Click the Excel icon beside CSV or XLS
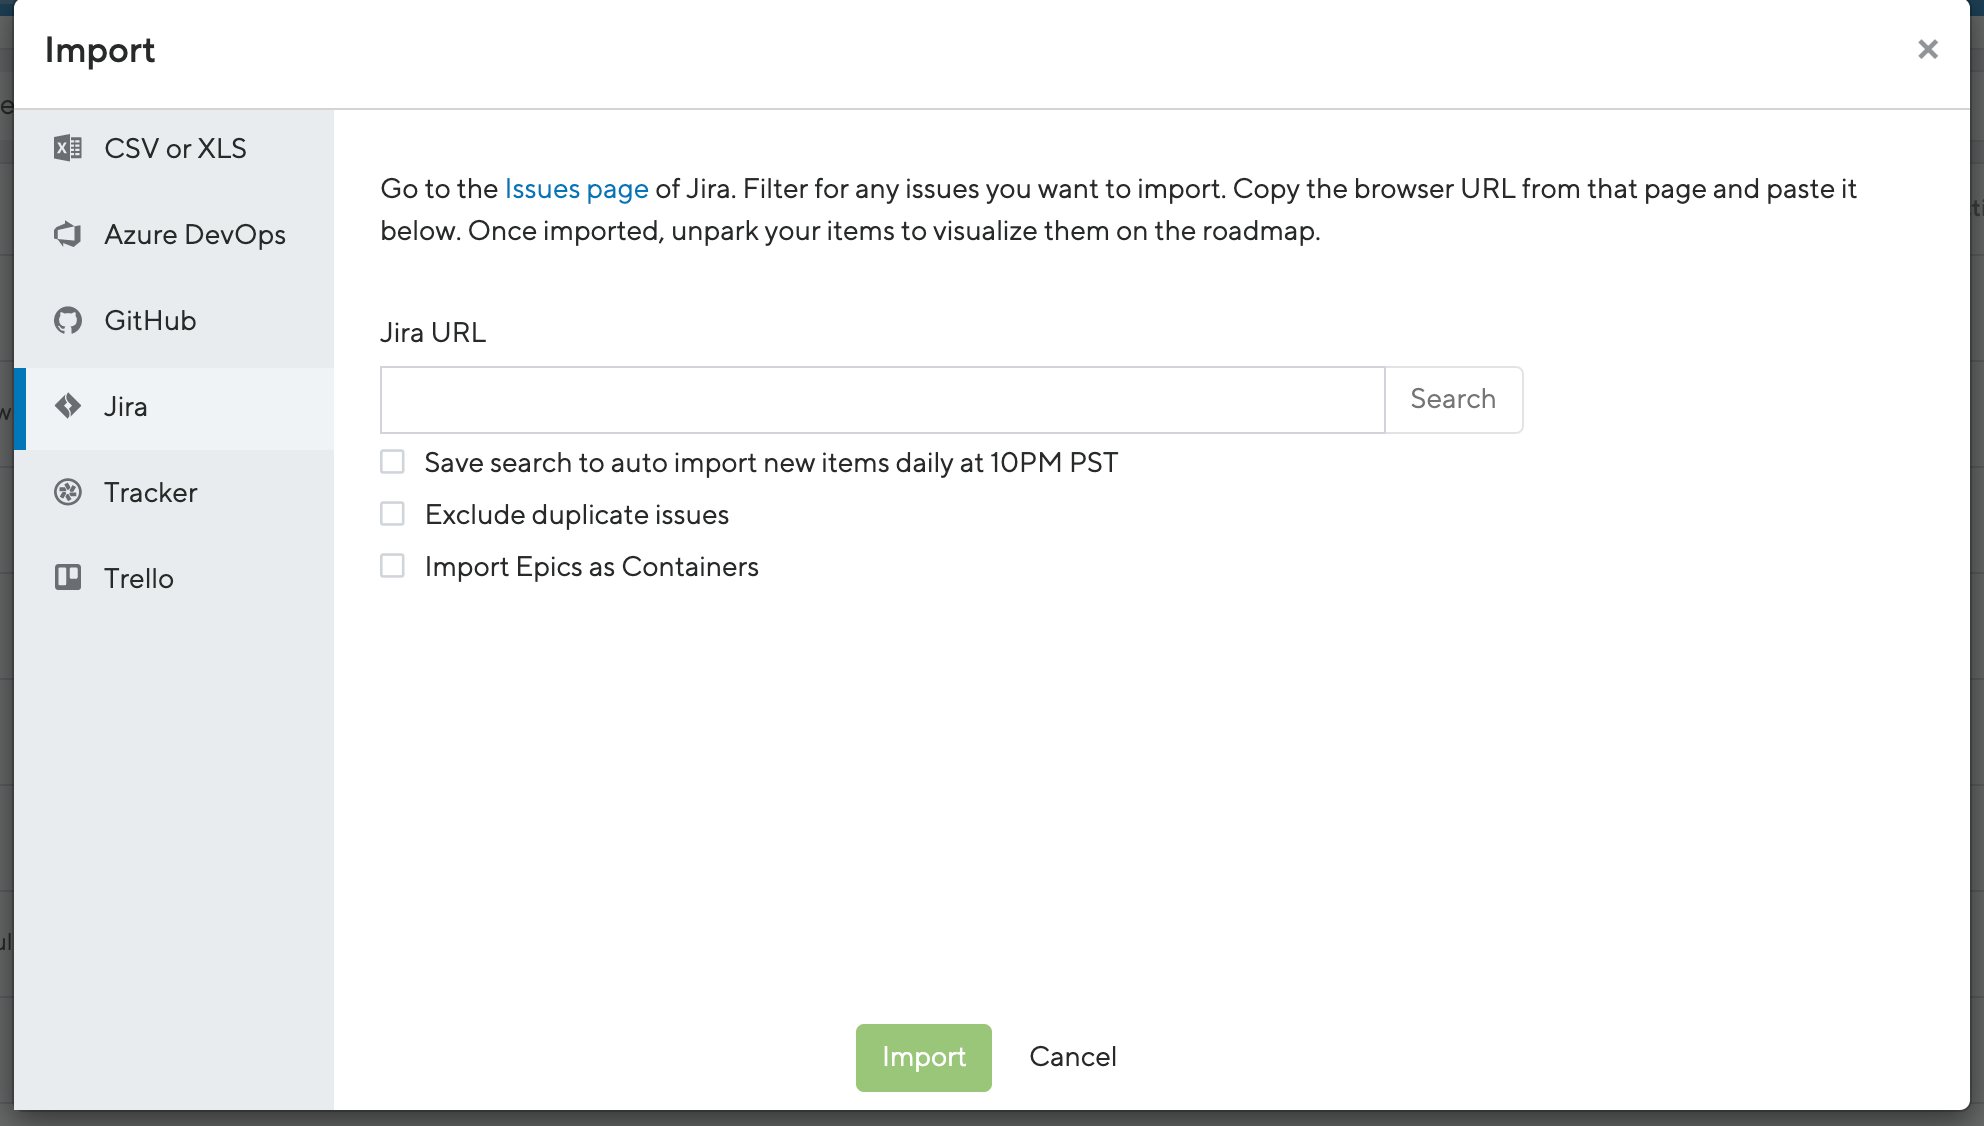1984x1126 pixels. (x=68, y=148)
